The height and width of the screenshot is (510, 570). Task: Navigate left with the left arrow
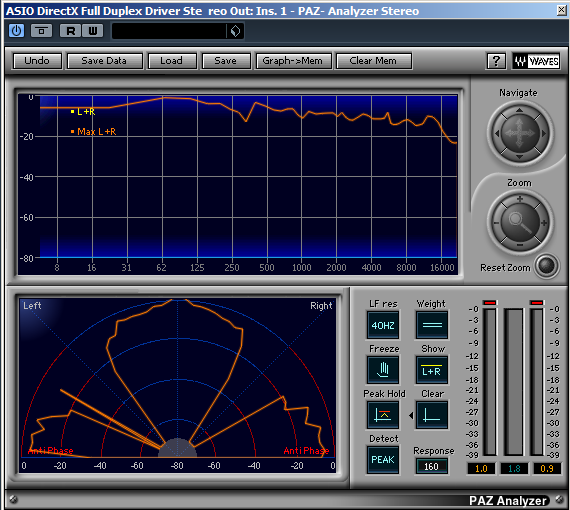(496, 133)
